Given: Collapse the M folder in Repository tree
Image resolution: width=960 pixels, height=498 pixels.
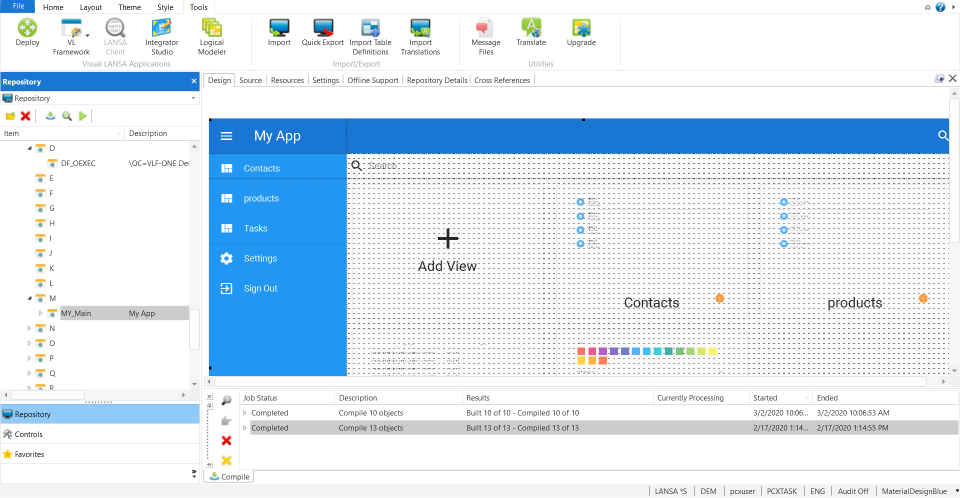Looking at the screenshot, I should point(29,298).
